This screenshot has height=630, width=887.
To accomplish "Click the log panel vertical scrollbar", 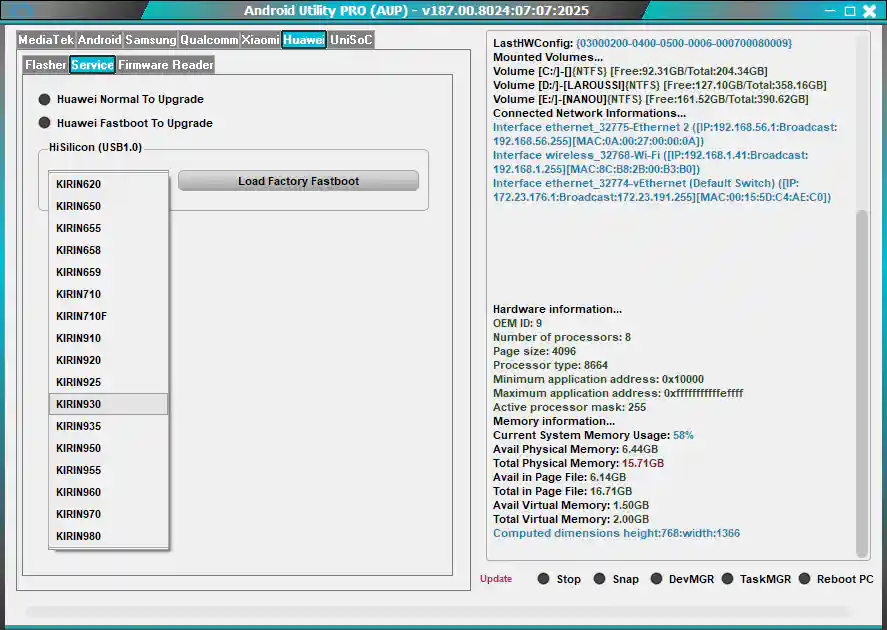I will [x=862, y=383].
